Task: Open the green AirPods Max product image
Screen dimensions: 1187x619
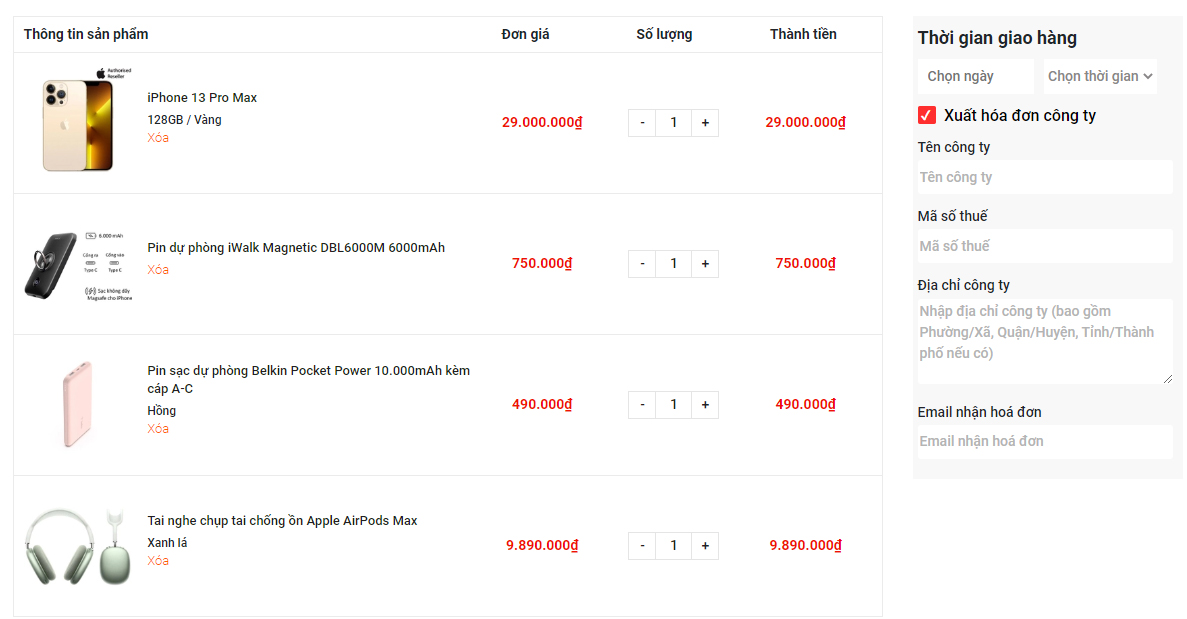Action: click(x=79, y=546)
